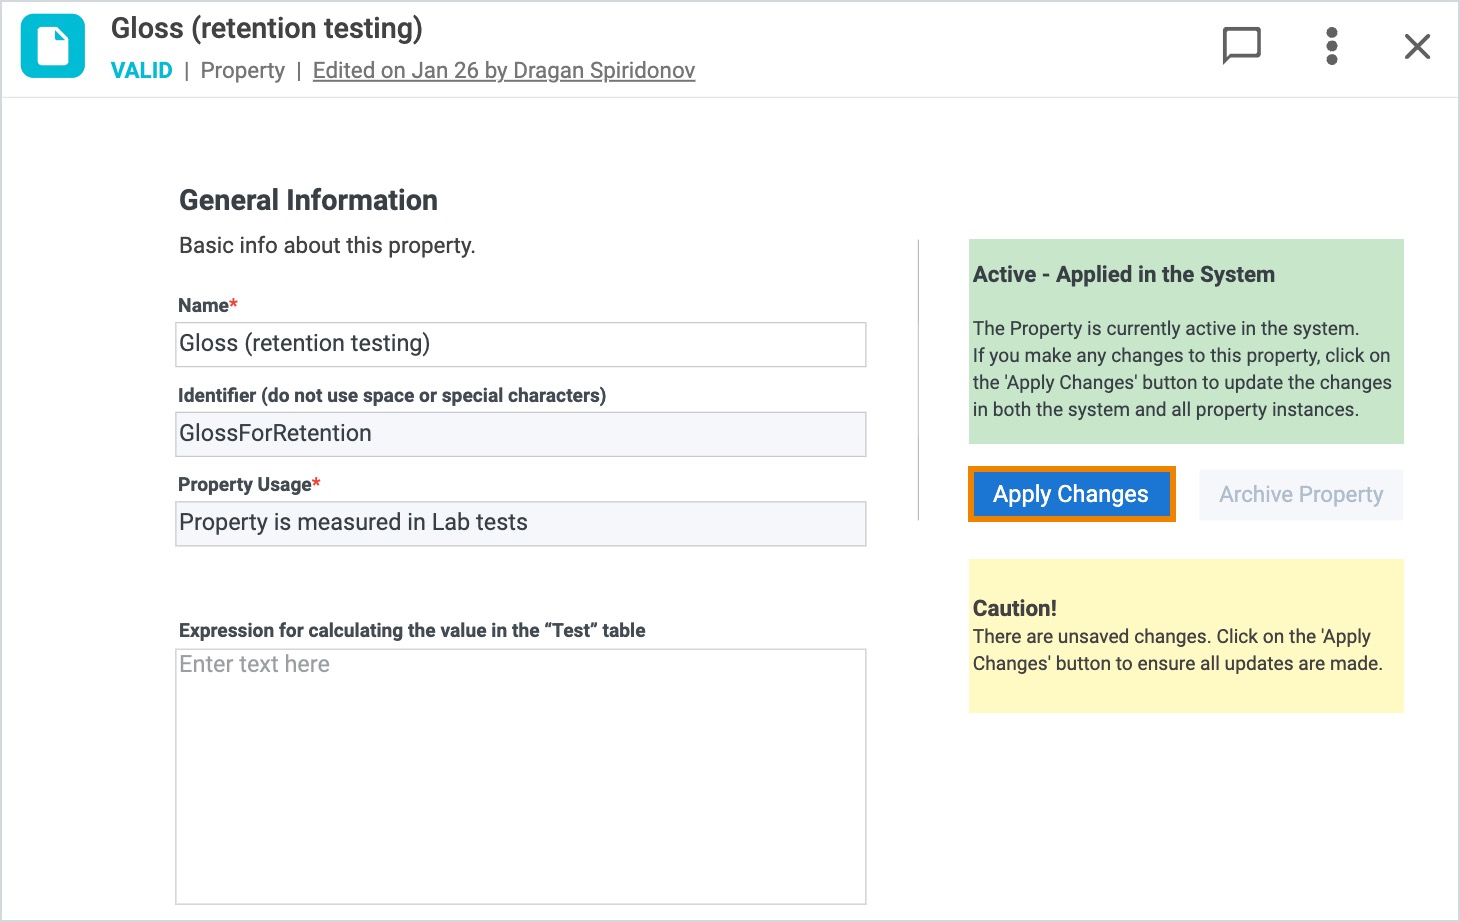Open the Edited on Jan 26 link
1460x922 pixels.
point(504,70)
